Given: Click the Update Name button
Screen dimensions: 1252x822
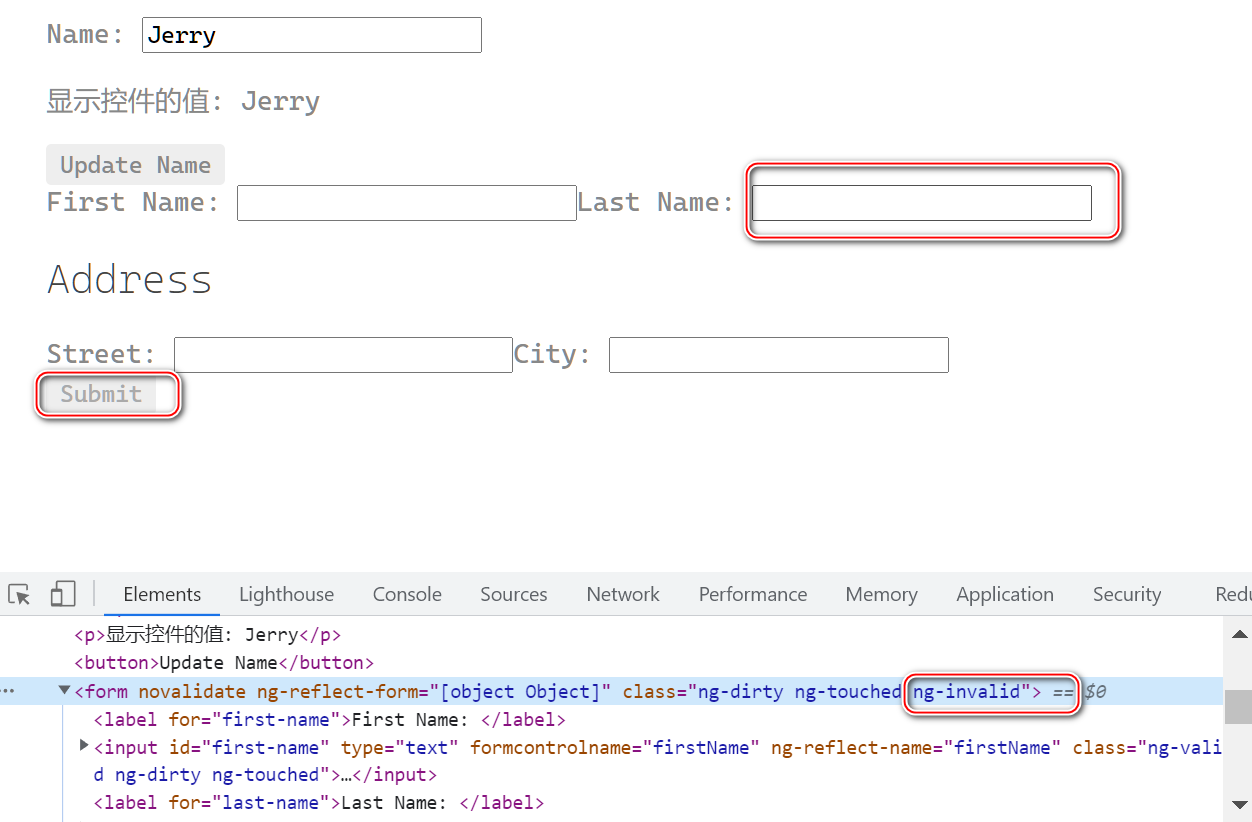Looking at the screenshot, I should 135,165.
